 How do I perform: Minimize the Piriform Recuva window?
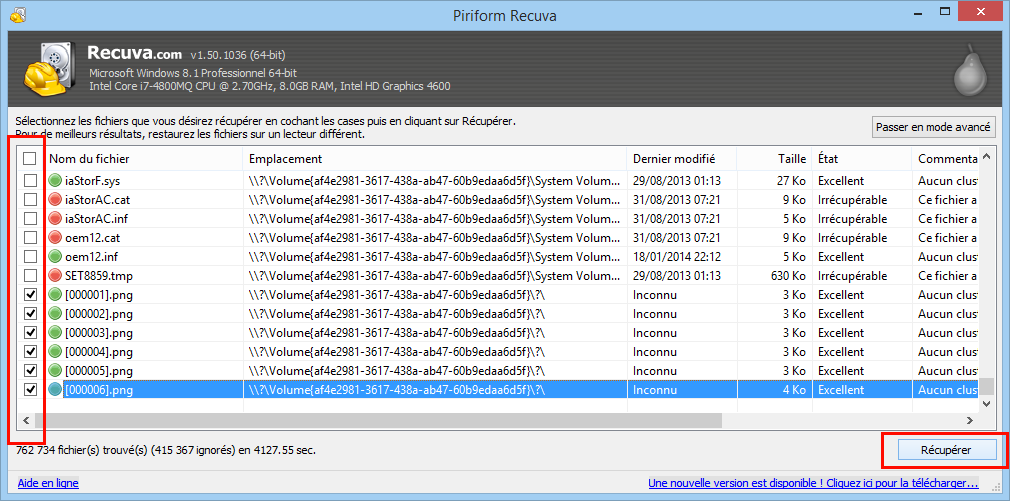point(917,12)
